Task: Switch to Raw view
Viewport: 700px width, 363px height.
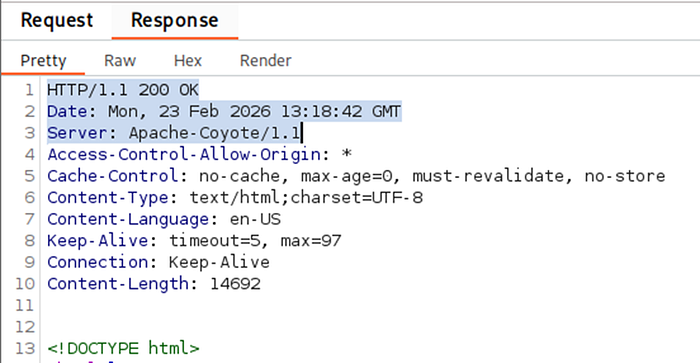Action: tap(120, 61)
